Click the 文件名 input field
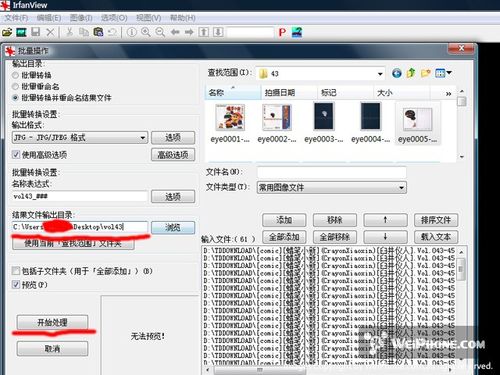 pyautogui.click(x=332, y=172)
